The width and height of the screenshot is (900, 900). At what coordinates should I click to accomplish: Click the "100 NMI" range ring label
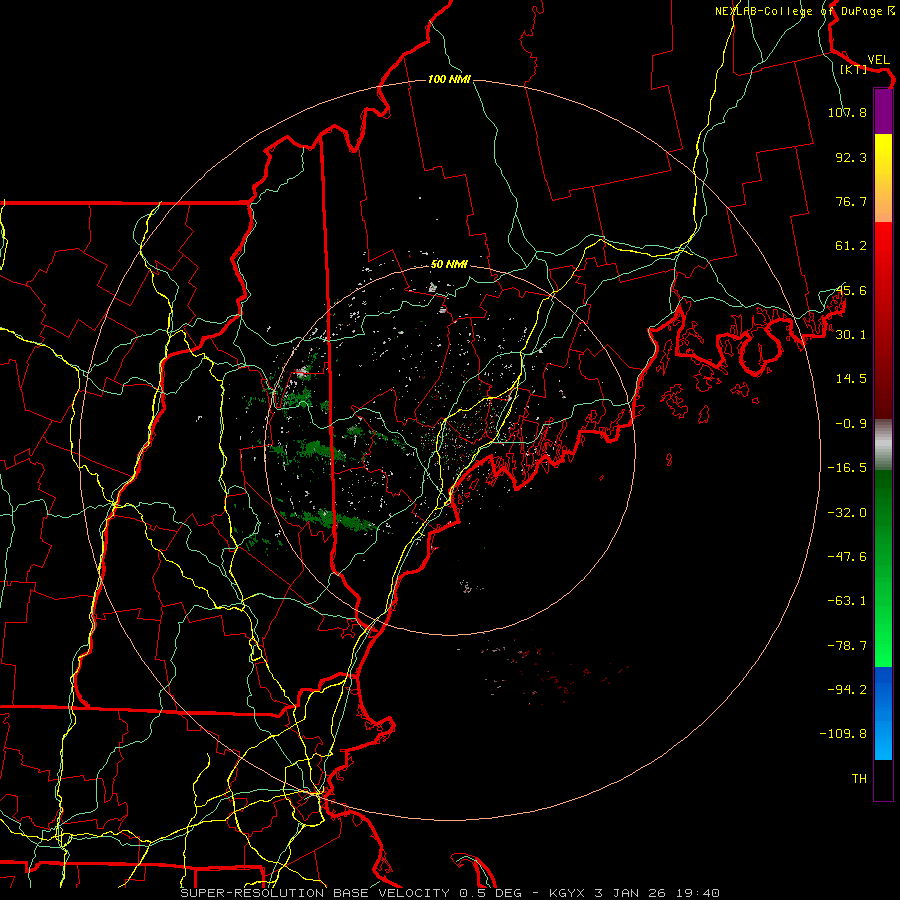pos(449,79)
